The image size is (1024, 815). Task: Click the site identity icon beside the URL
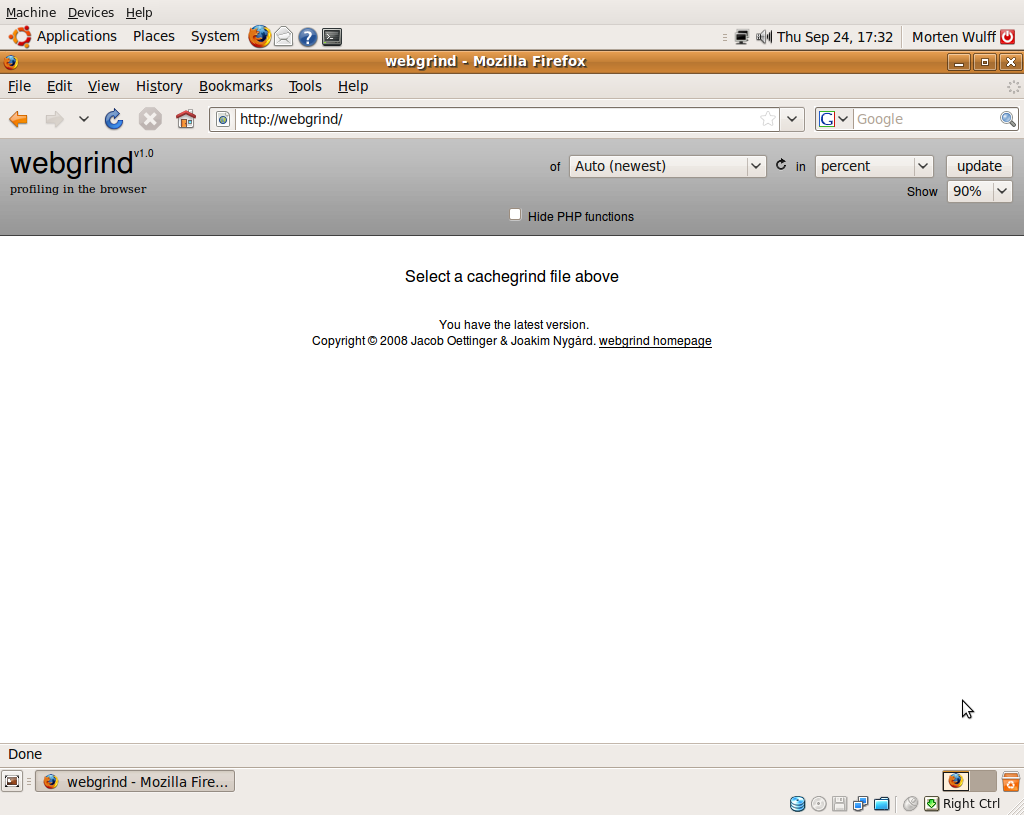point(223,119)
